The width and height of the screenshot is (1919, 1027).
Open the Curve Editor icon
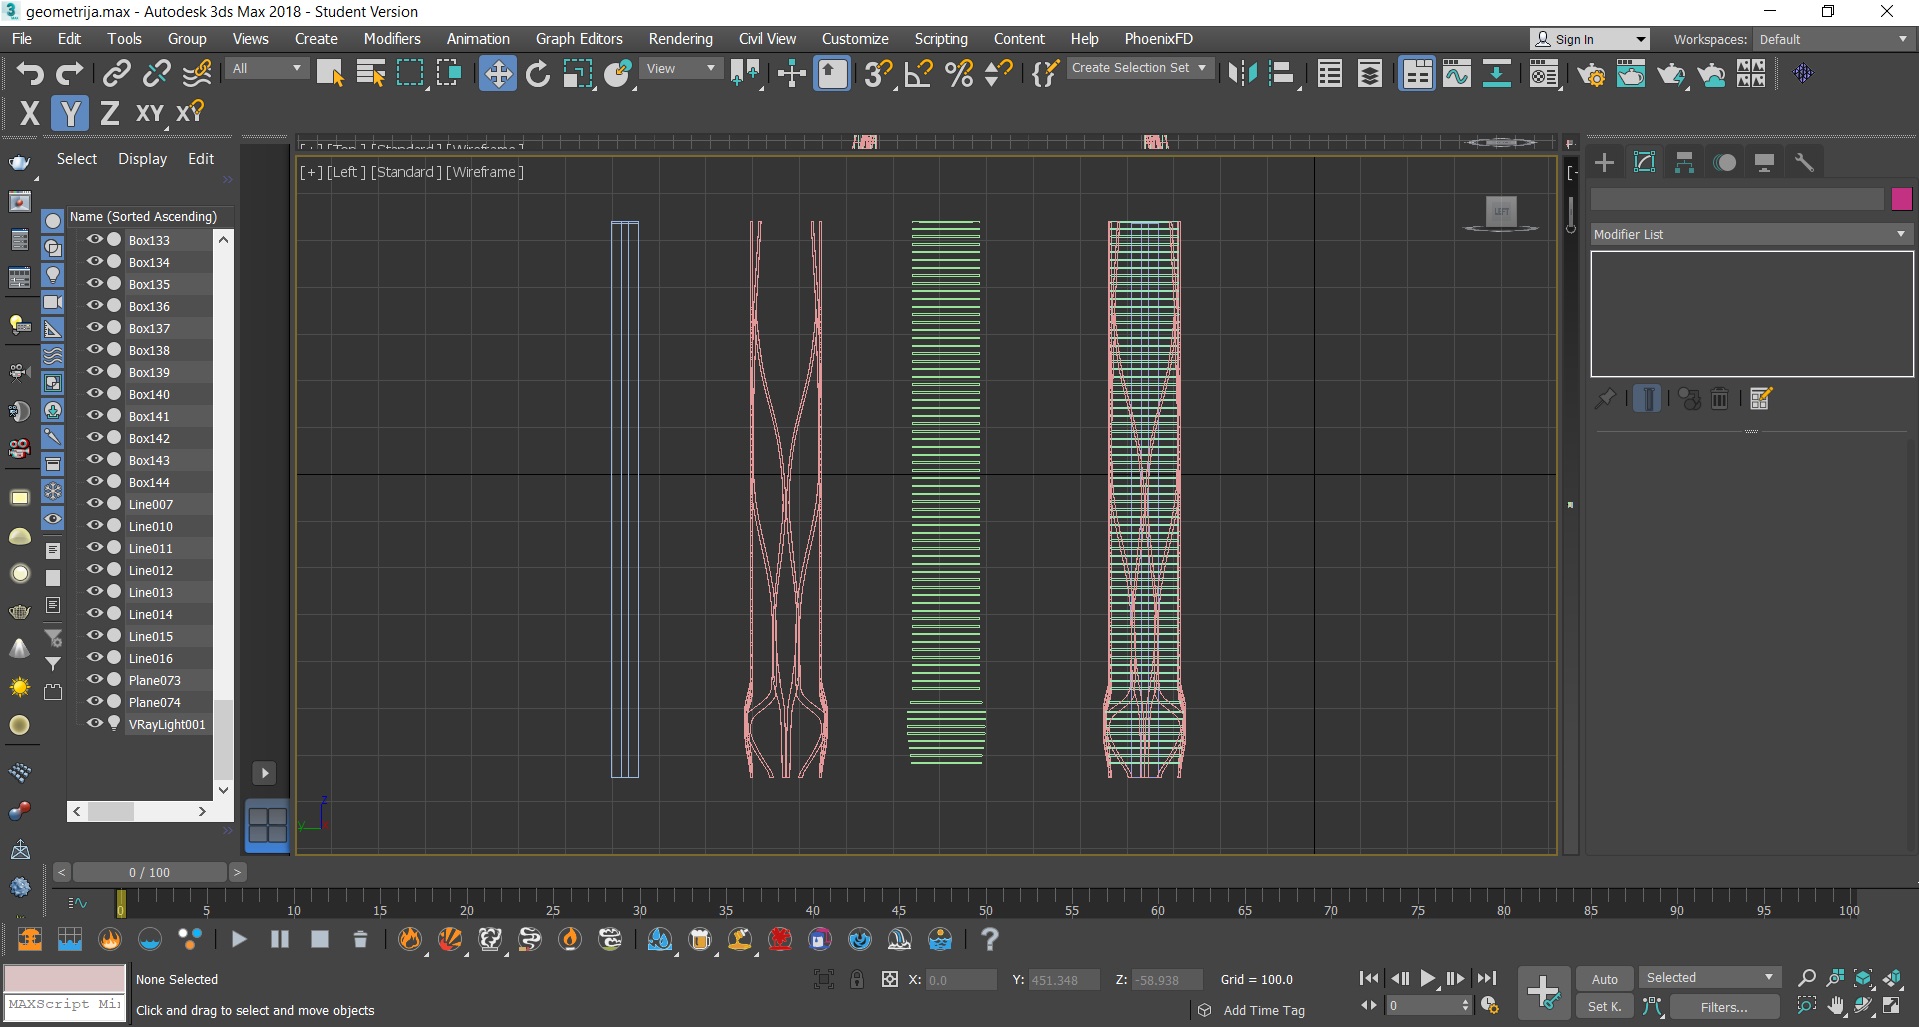pos(1457,74)
